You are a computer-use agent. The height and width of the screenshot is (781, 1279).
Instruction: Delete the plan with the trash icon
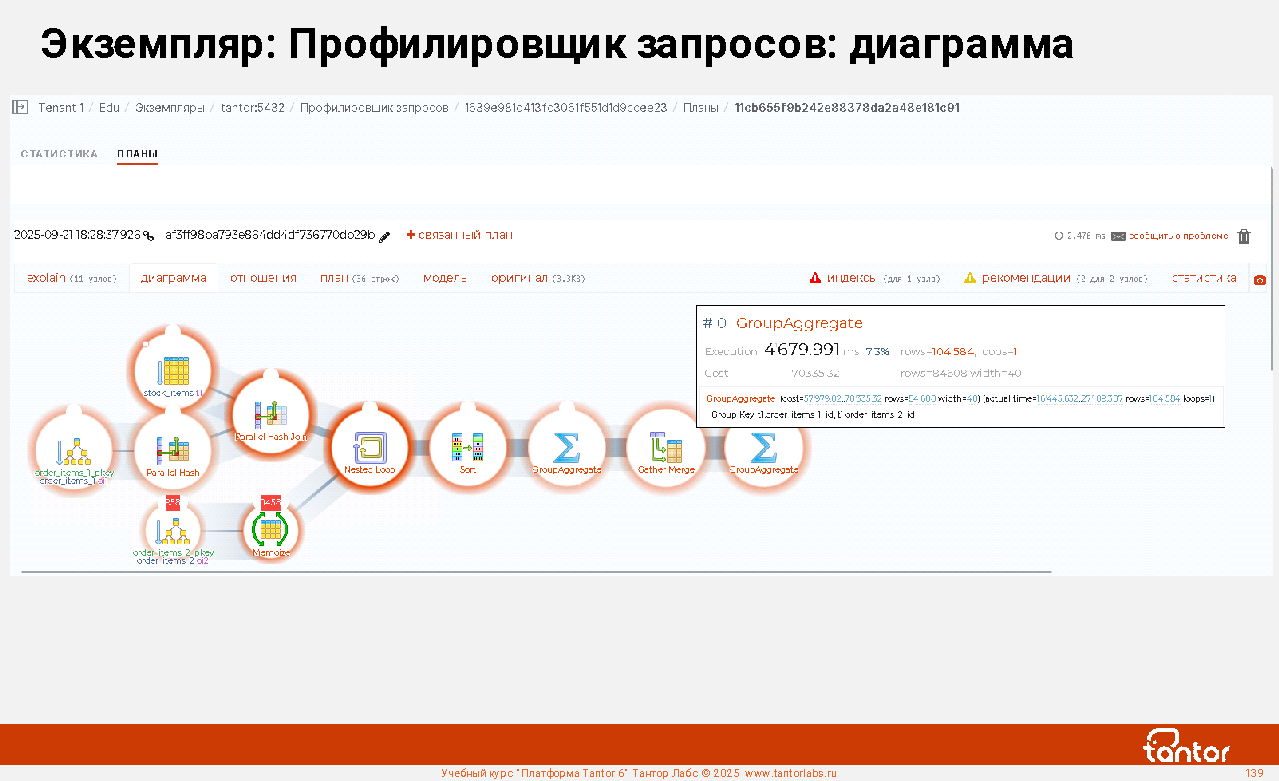1244,236
